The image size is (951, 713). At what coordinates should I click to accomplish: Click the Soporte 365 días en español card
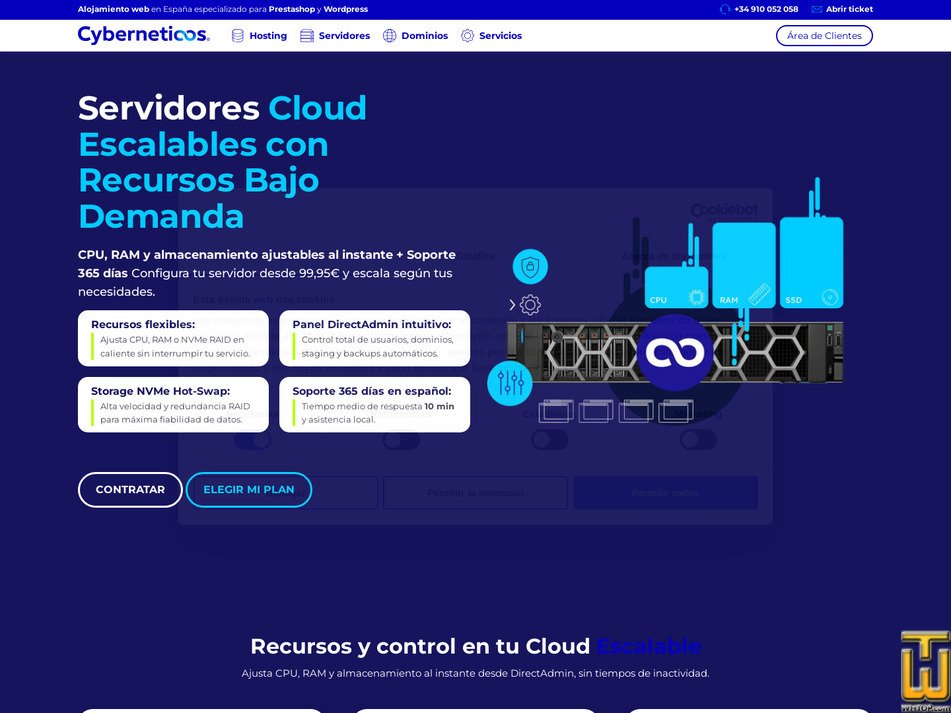[x=374, y=405]
